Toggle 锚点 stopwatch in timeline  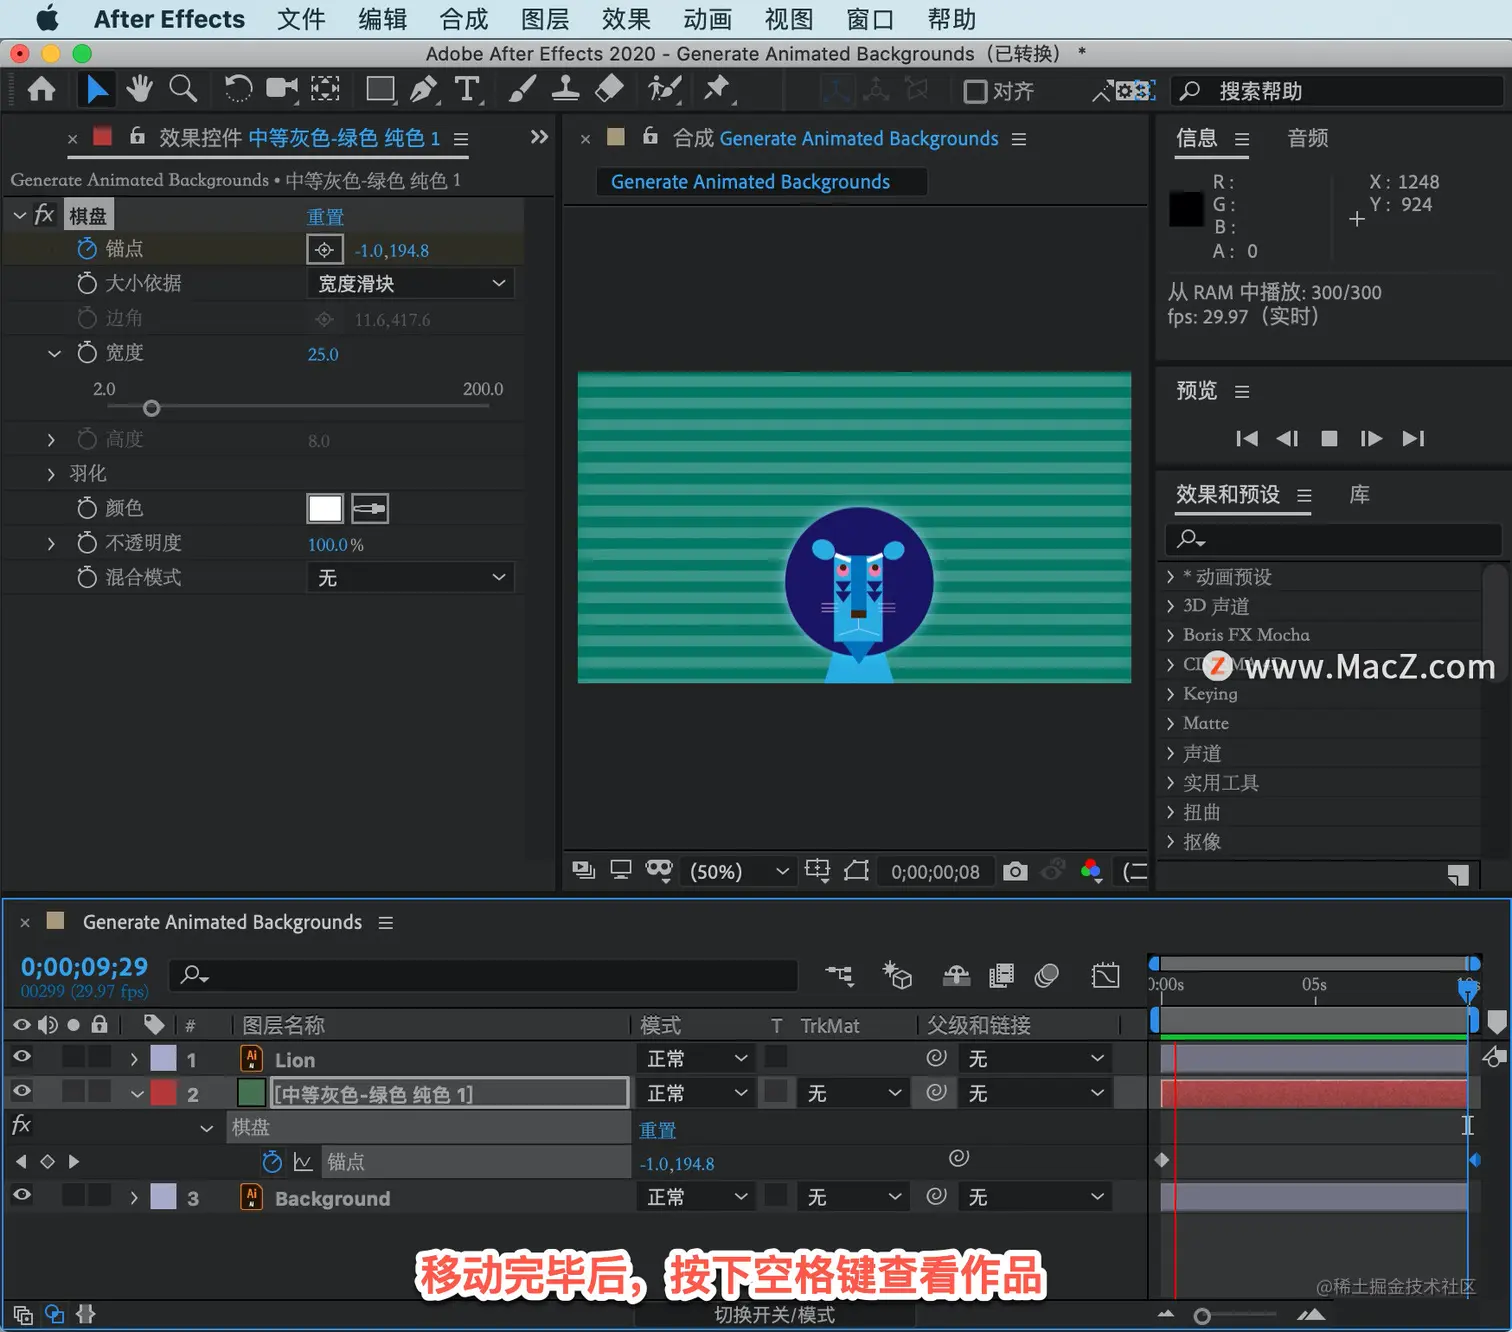[x=272, y=1162]
